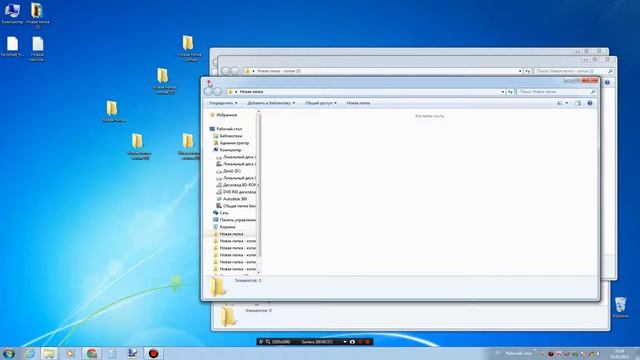
Task: Click navigation pane scrollbar down arrow
Action: click(258, 272)
